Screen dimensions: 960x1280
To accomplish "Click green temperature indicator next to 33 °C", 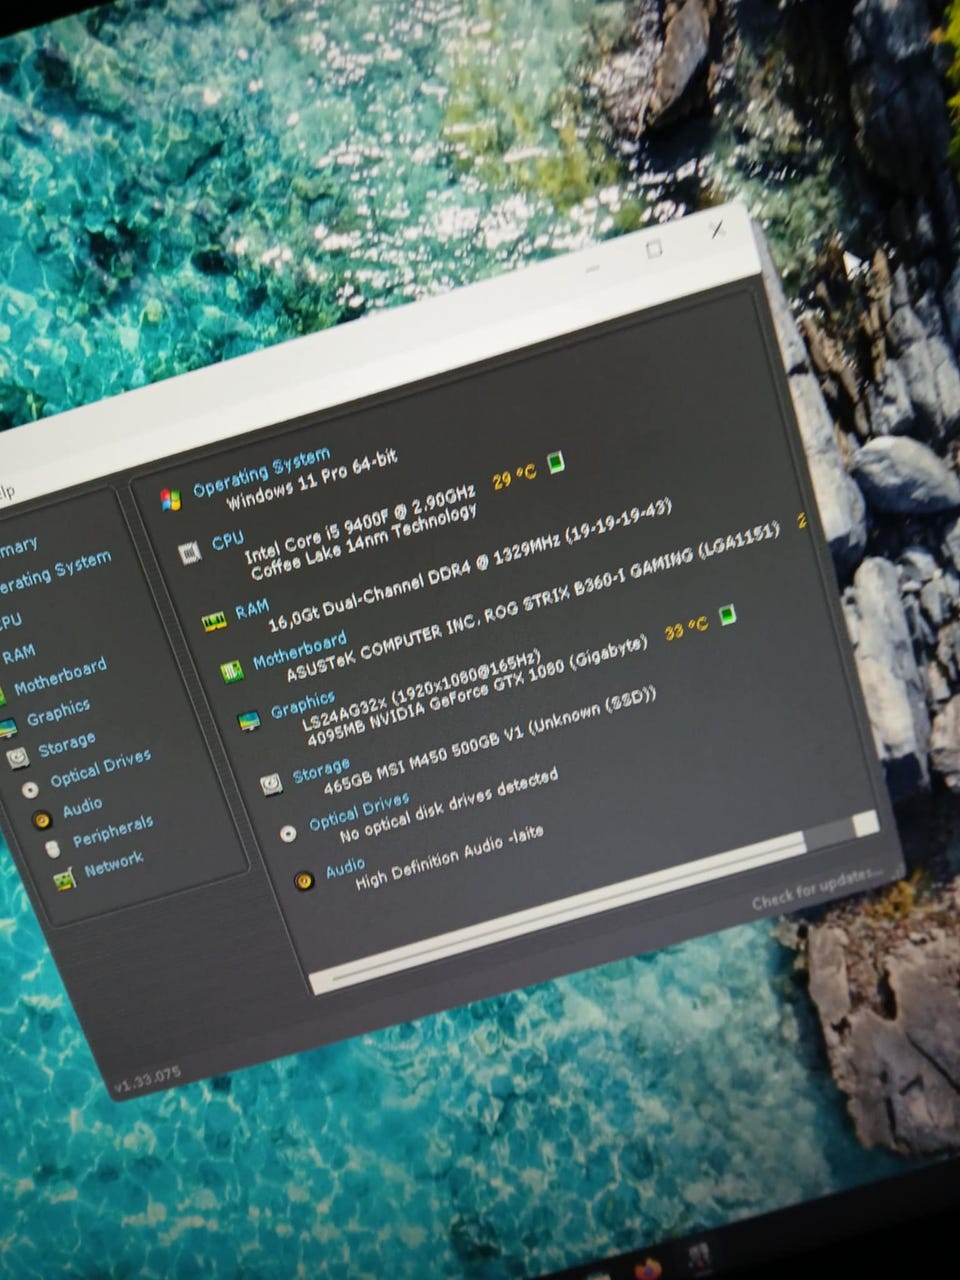I will (728, 614).
